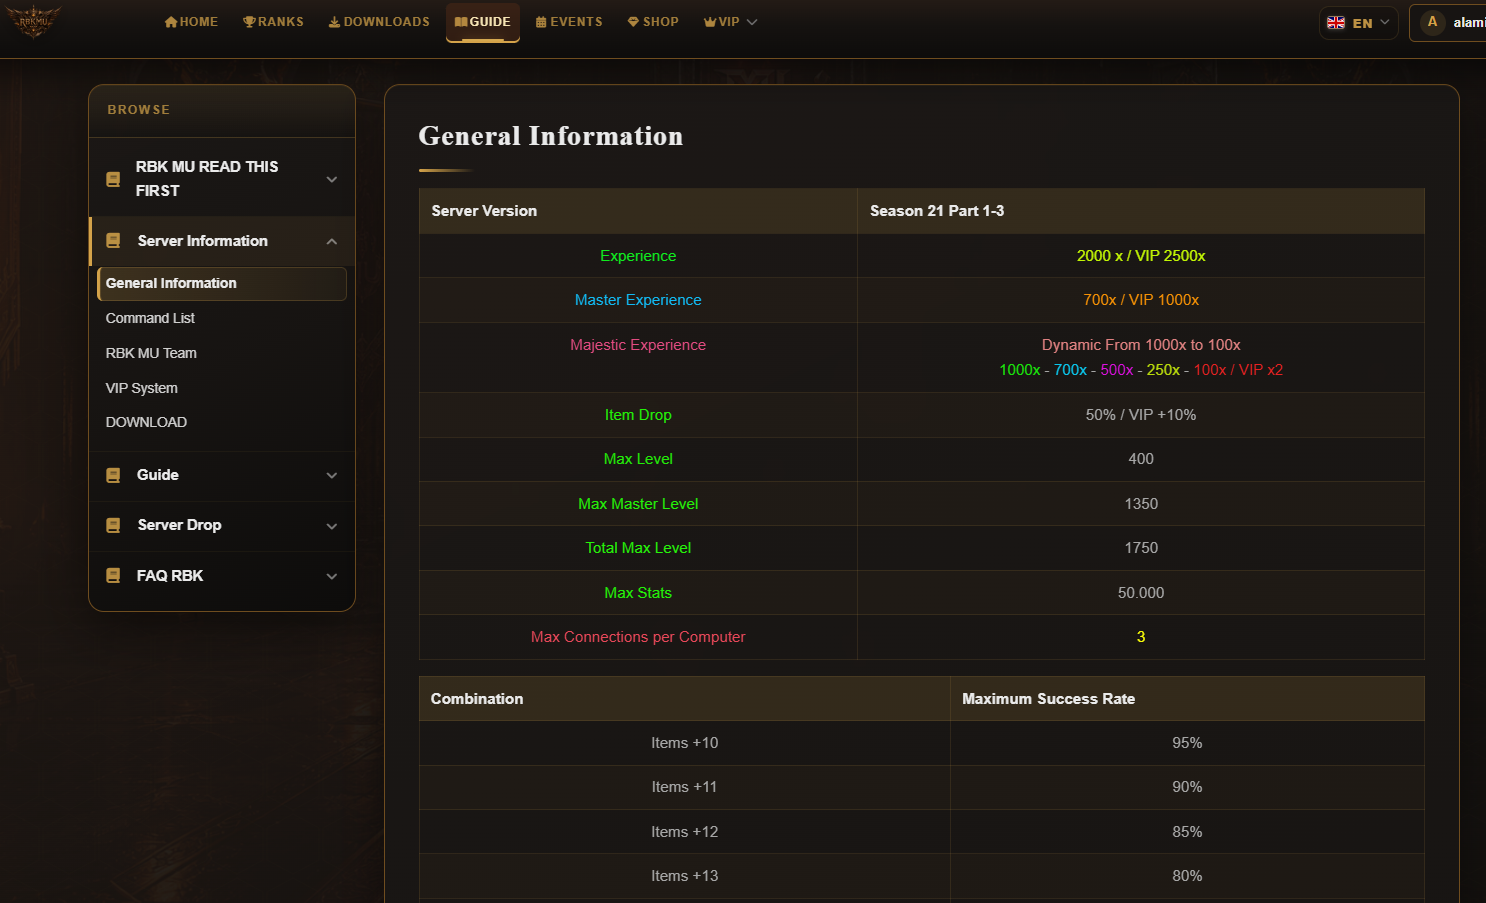Open the SHOP page
The width and height of the screenshot is (1486, 903).
click(653, 22)
